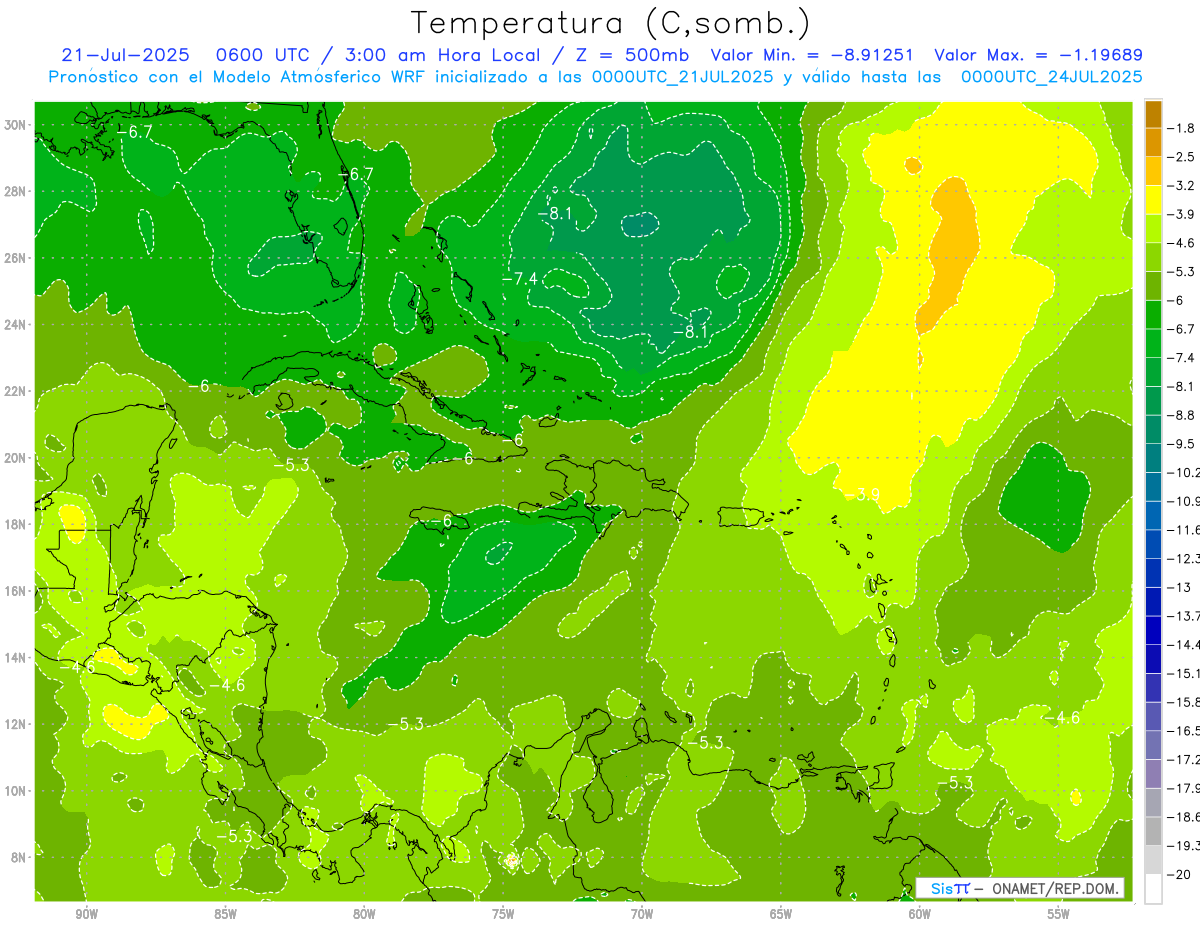1200x927 pixels.
Task: Click the 18N latitude axis label
Action: [x=17, y=524]
